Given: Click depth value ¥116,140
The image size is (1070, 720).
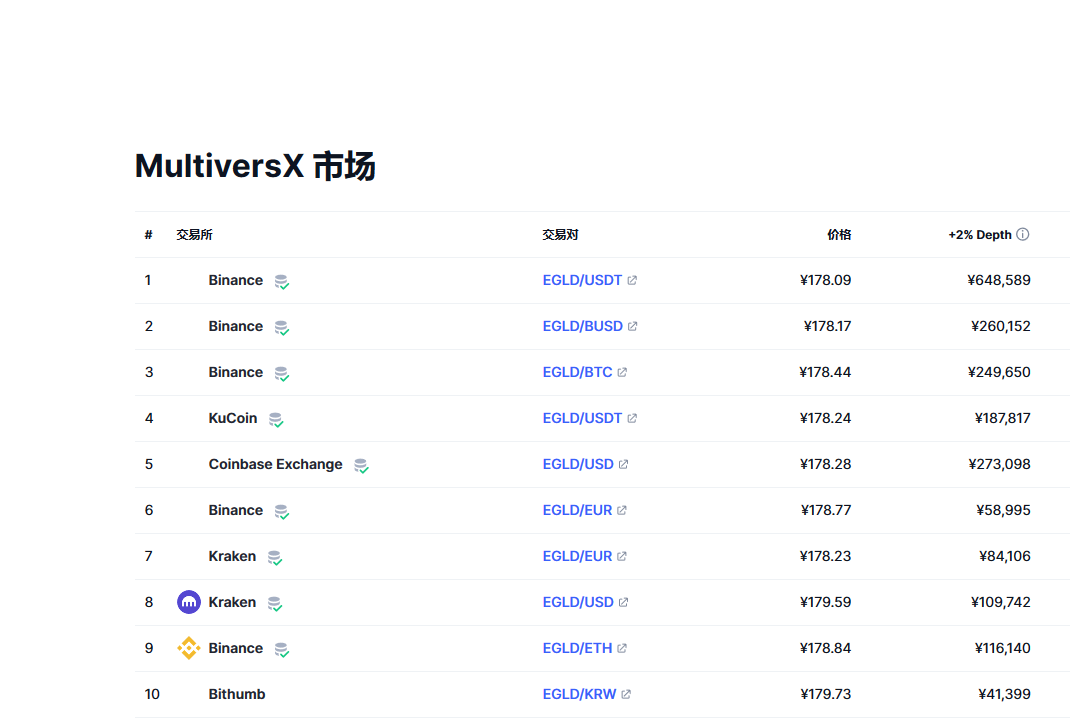Looking at the screenshot, I should click(x=1002, y=648).
